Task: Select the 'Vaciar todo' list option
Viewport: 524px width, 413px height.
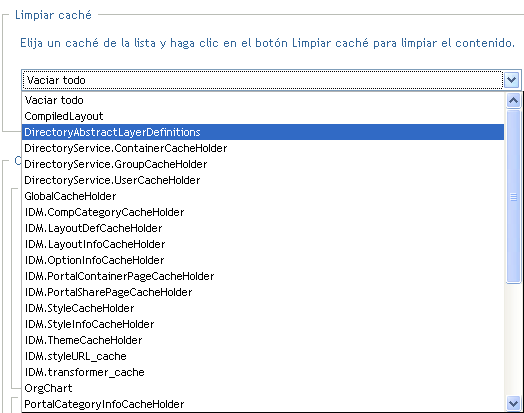Action: tap(263, 100)
